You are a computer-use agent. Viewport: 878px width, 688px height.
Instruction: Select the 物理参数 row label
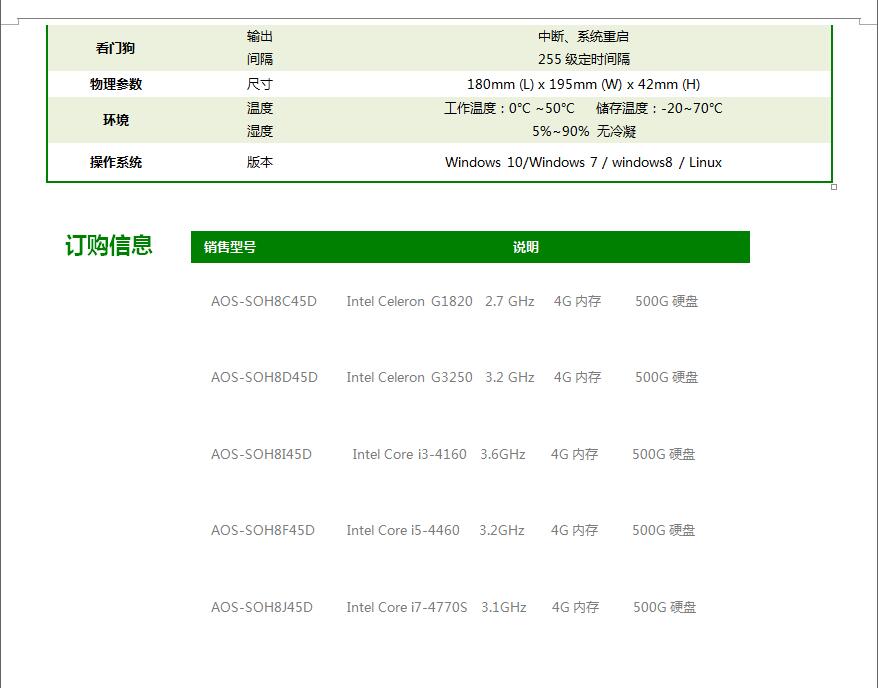(116, 84)
